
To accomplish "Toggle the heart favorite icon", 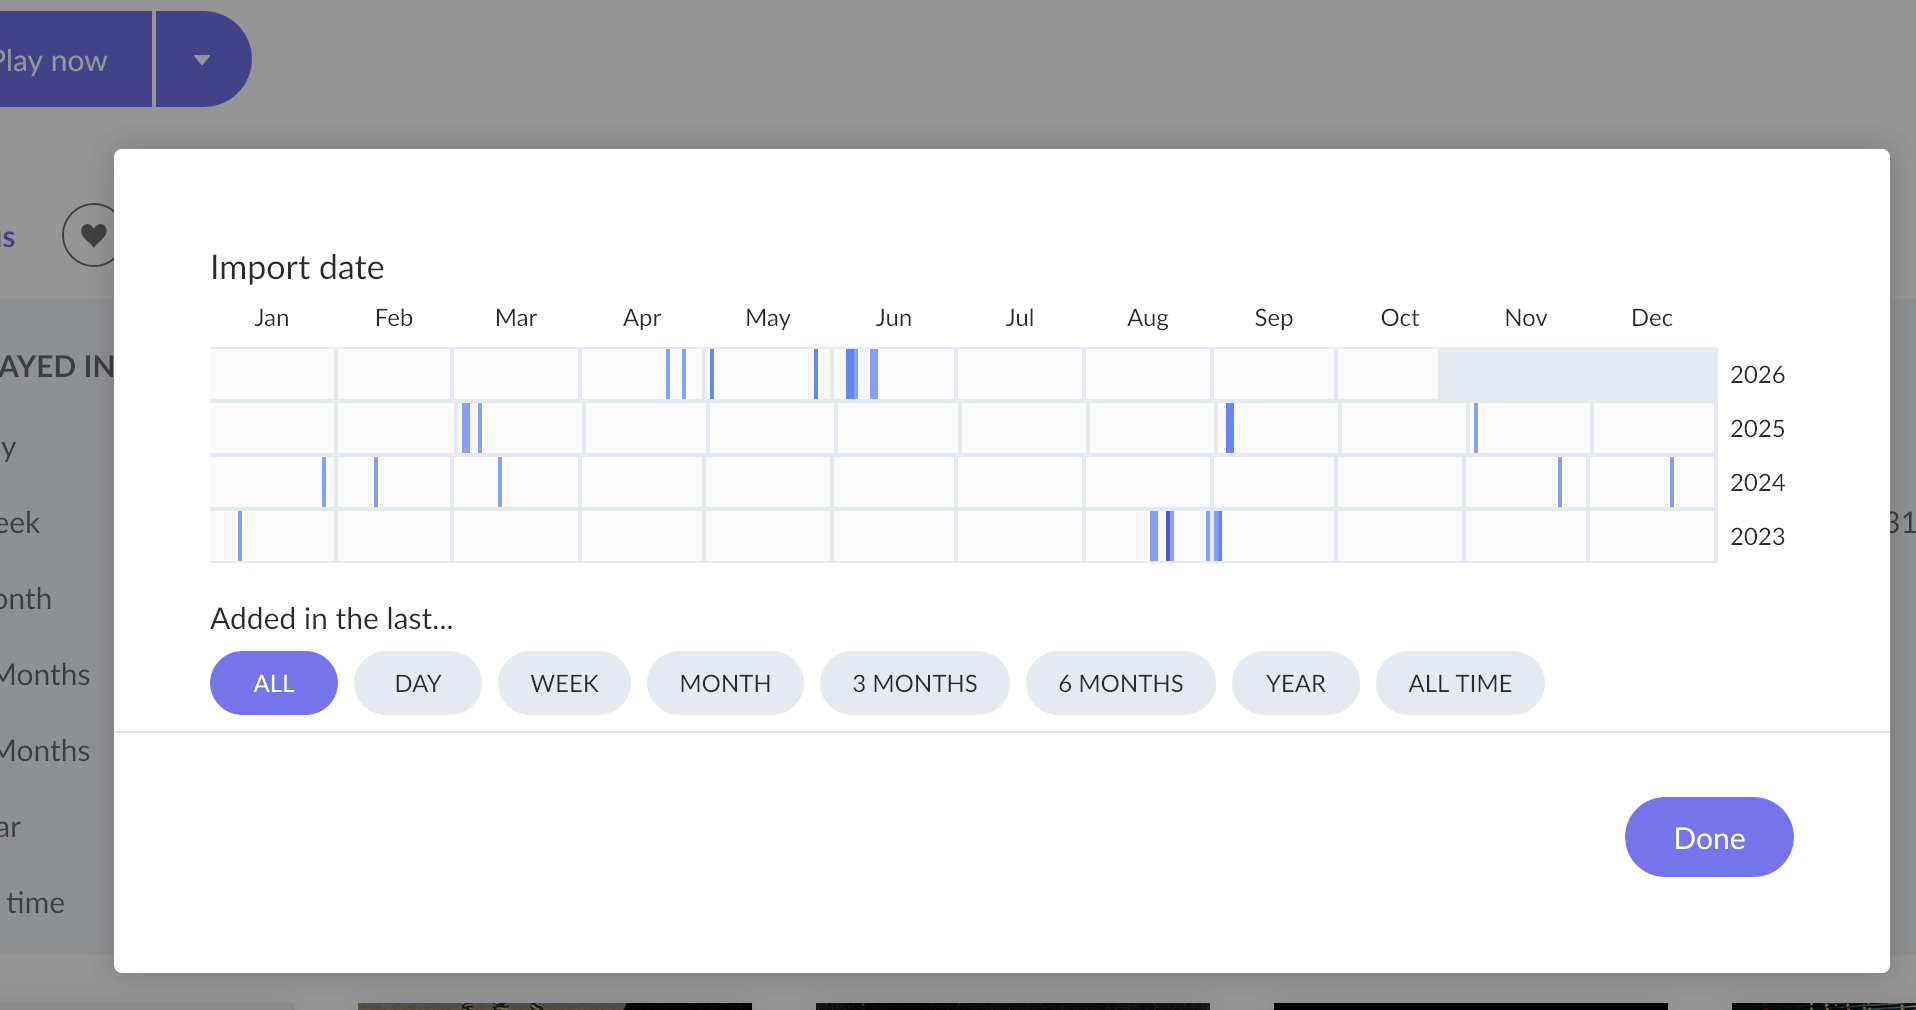I will point(93,235).
